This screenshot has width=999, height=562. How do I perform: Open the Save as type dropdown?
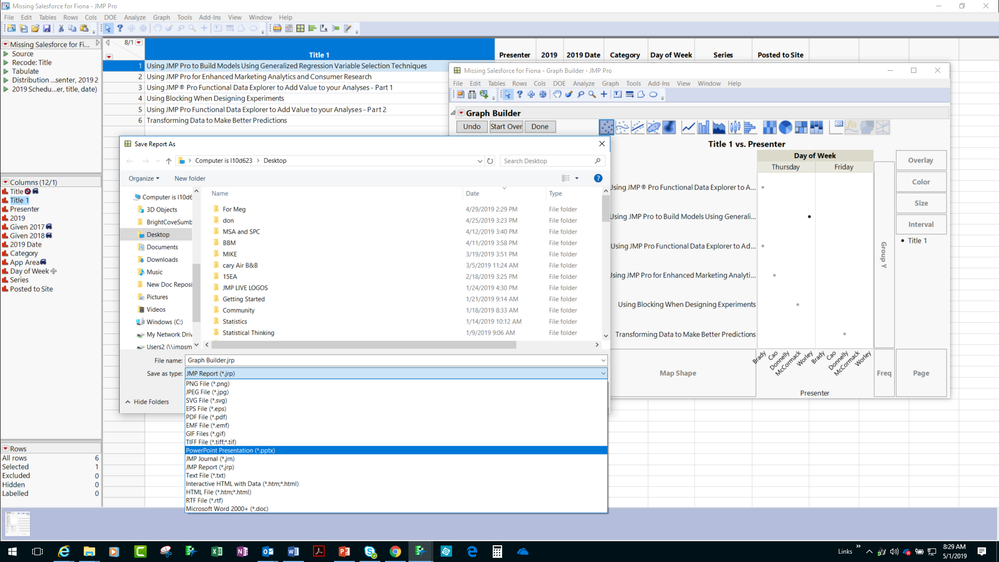click(x=395, y=373)
